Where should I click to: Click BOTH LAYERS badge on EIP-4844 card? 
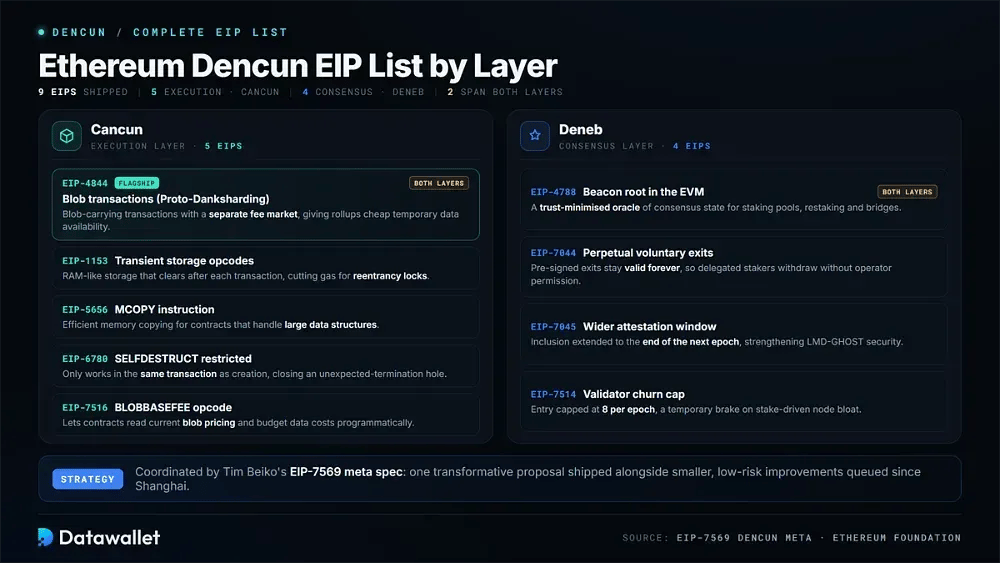(x=439, y=183)
